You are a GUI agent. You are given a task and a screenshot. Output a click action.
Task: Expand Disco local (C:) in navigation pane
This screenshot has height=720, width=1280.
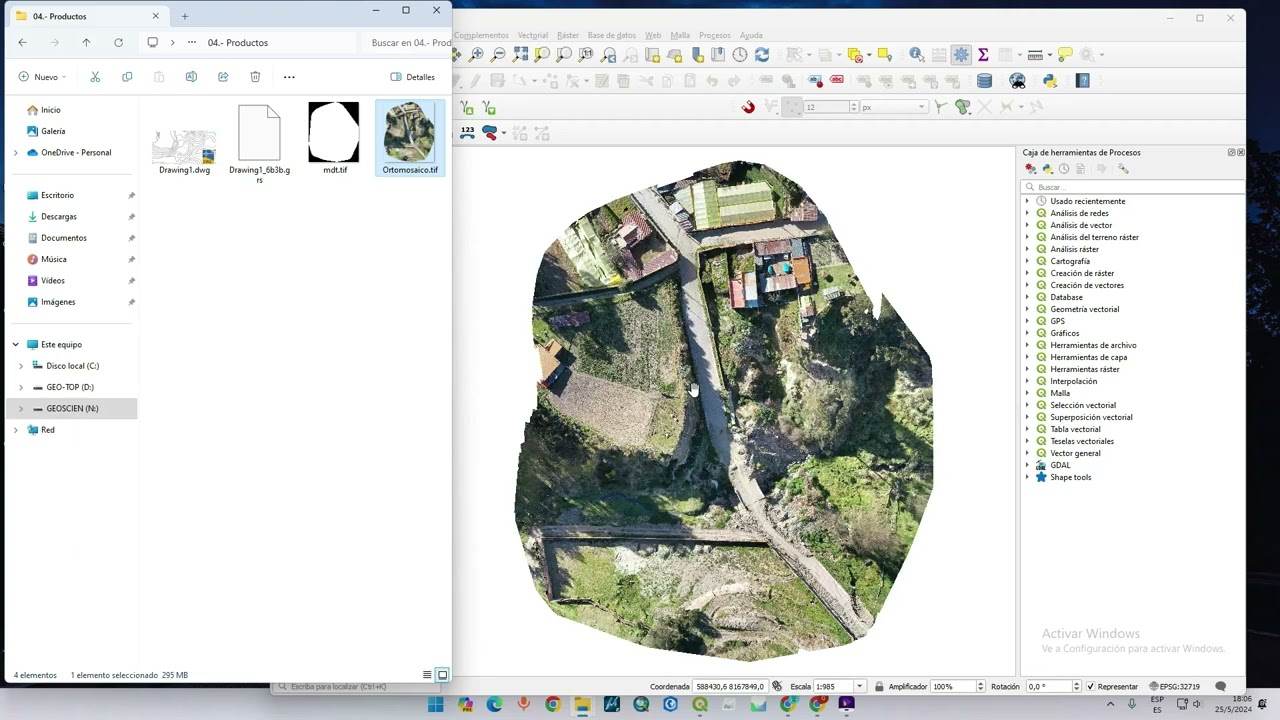pyautogui.click(x=21, y=366)
